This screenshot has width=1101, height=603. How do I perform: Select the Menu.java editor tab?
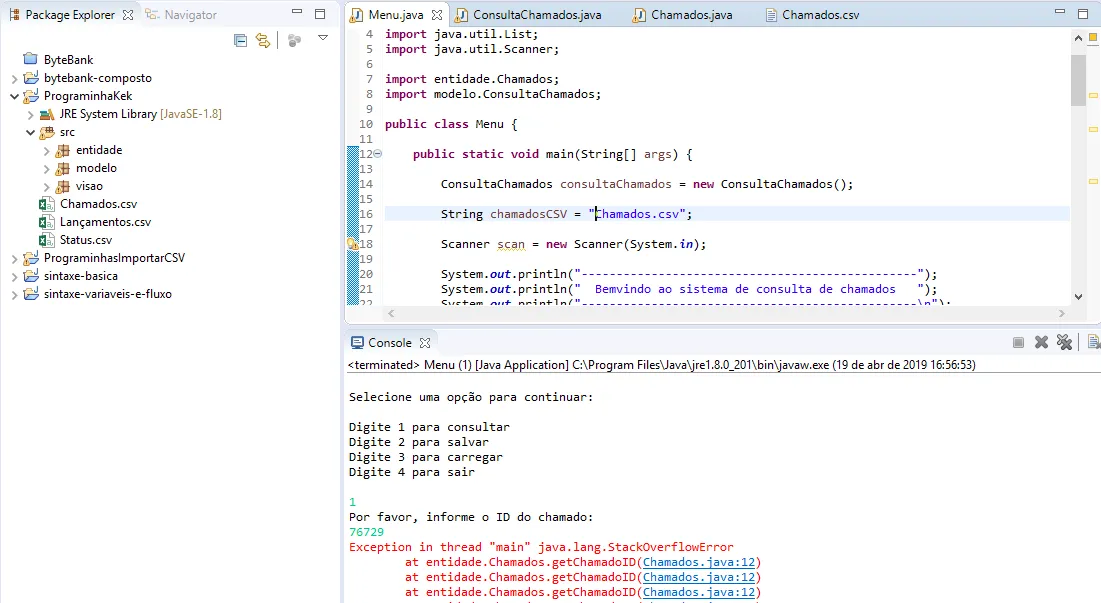click(396, 15)
